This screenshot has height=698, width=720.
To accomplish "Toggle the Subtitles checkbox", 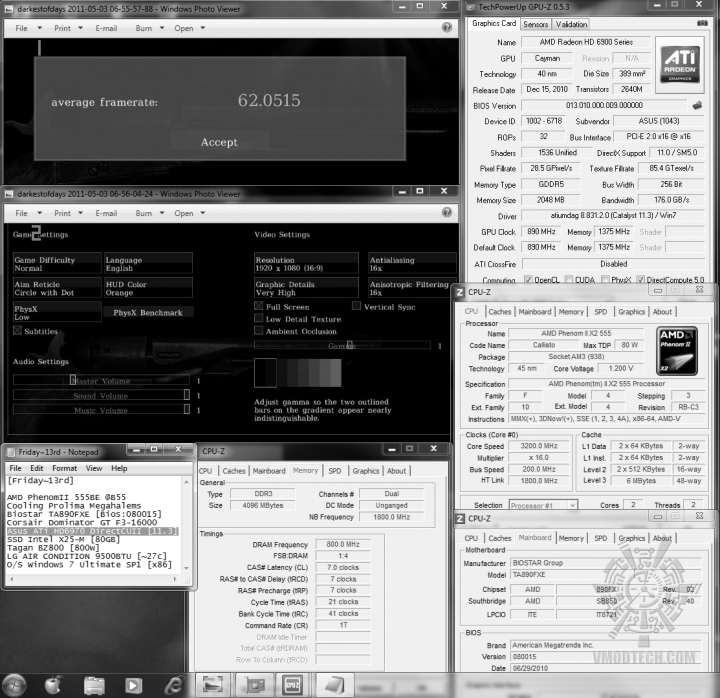I will [17, 330].
